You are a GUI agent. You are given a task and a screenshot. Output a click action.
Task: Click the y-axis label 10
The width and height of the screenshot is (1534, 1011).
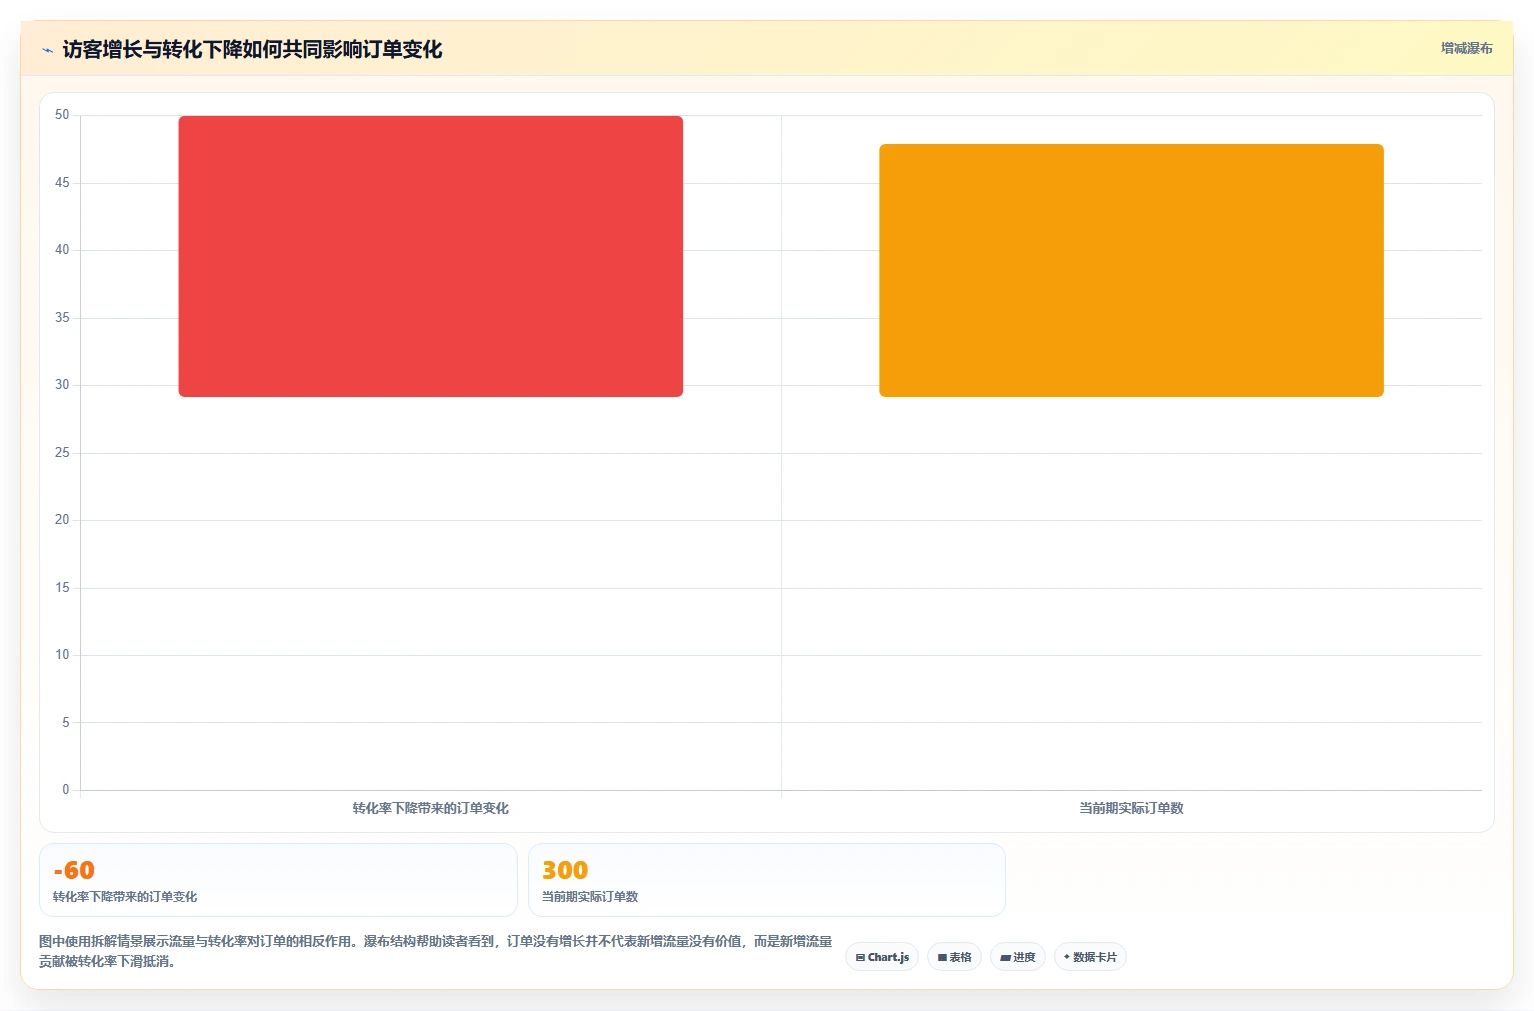click(x=62, y=655)
